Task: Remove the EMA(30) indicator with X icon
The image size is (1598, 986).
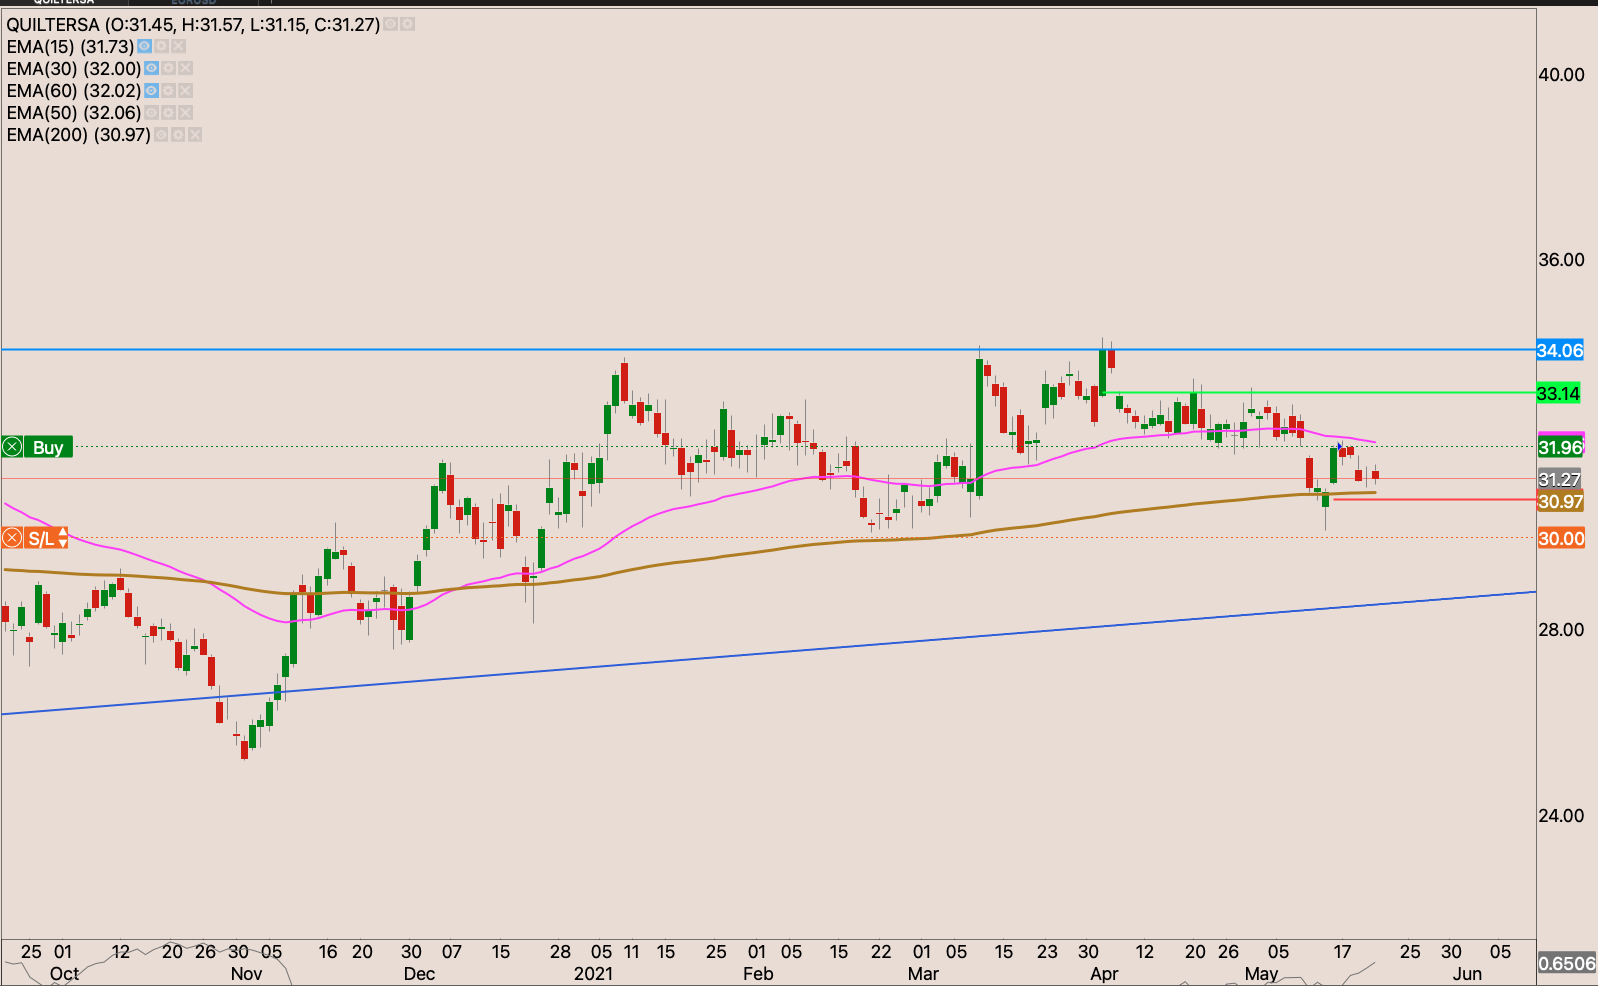Action: pyautogui.click(x=185, y=69)
